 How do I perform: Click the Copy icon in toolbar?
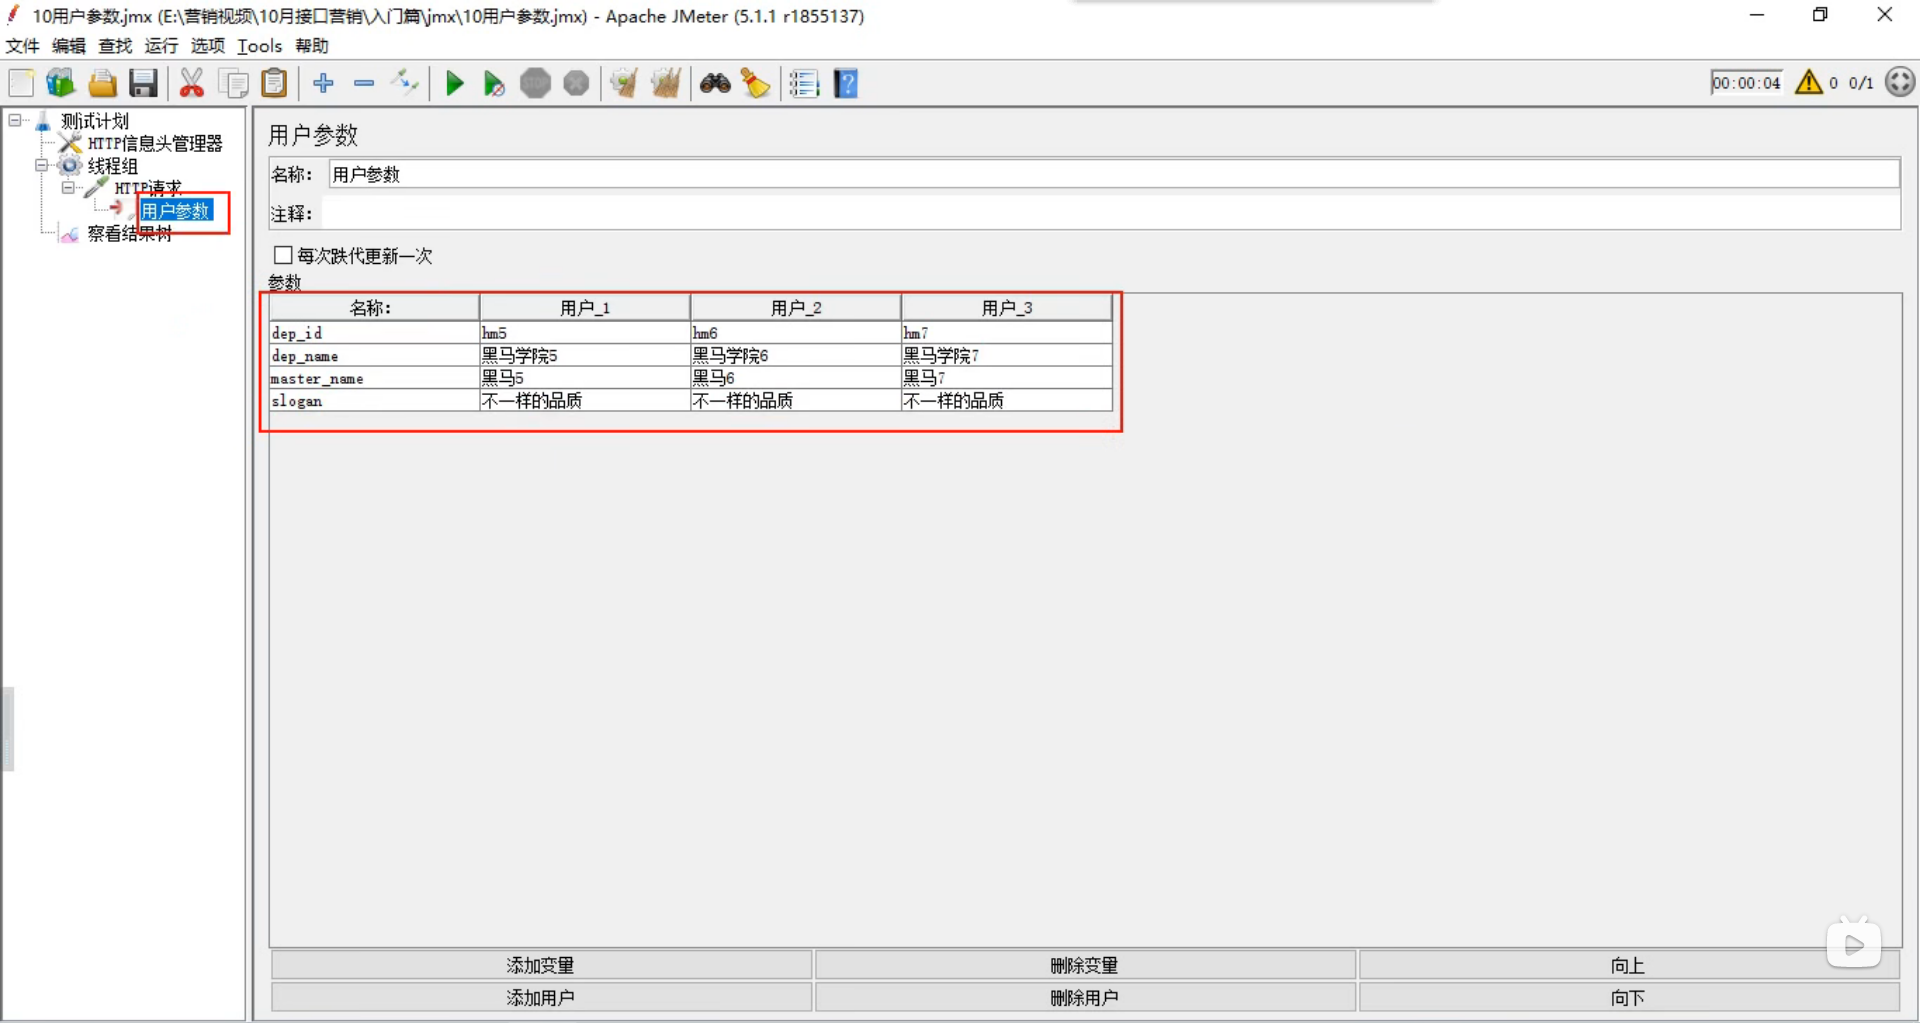(x=233, y=83)
